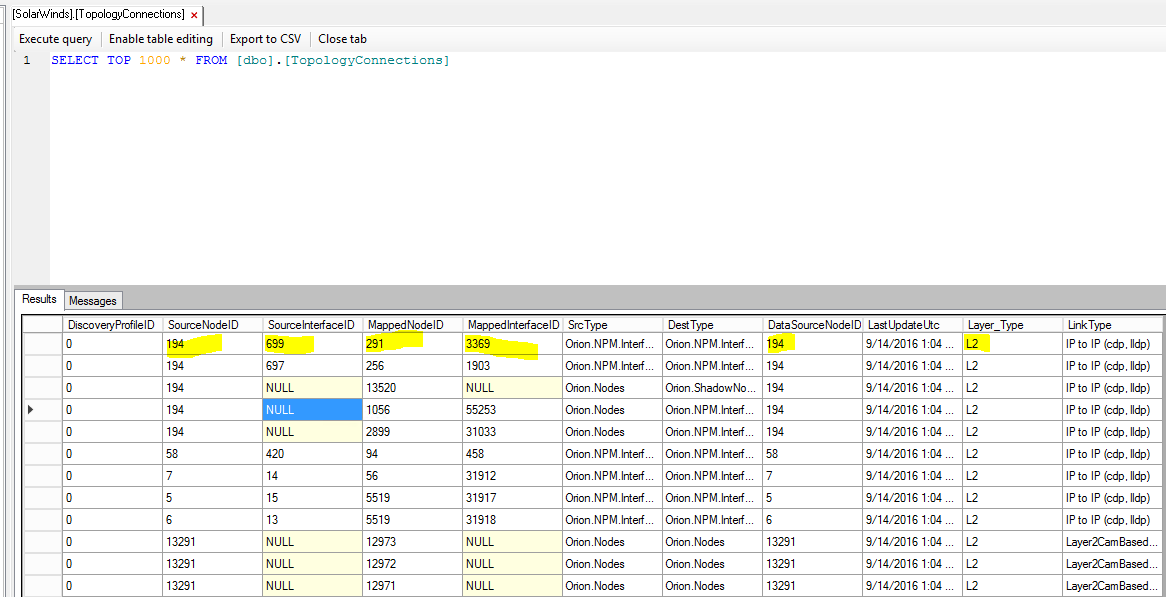Image resolution: width=1166 pixels, height=597 pixels.
Task: Select MappedInterfaceID cell 1903
Action: click(x=513, y=366)
